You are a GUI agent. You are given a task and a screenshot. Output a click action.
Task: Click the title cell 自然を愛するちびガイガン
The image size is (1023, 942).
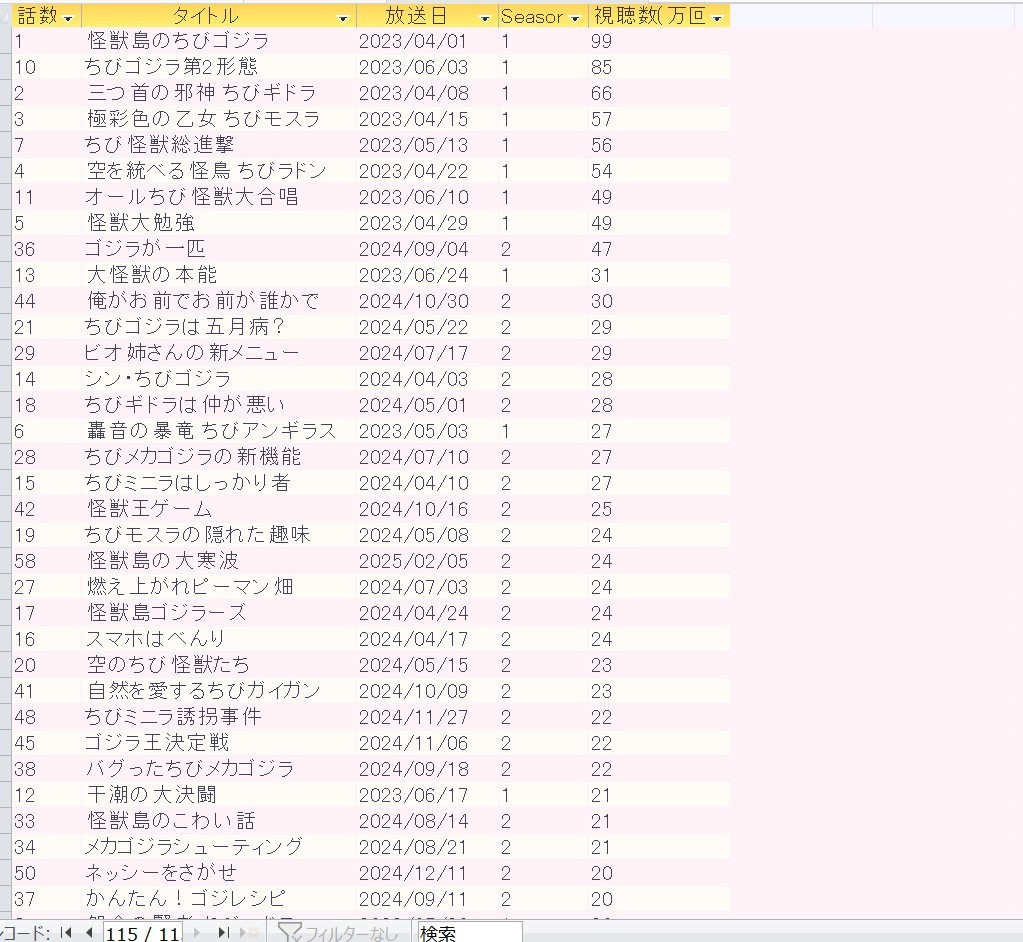[x=219, y=691]
